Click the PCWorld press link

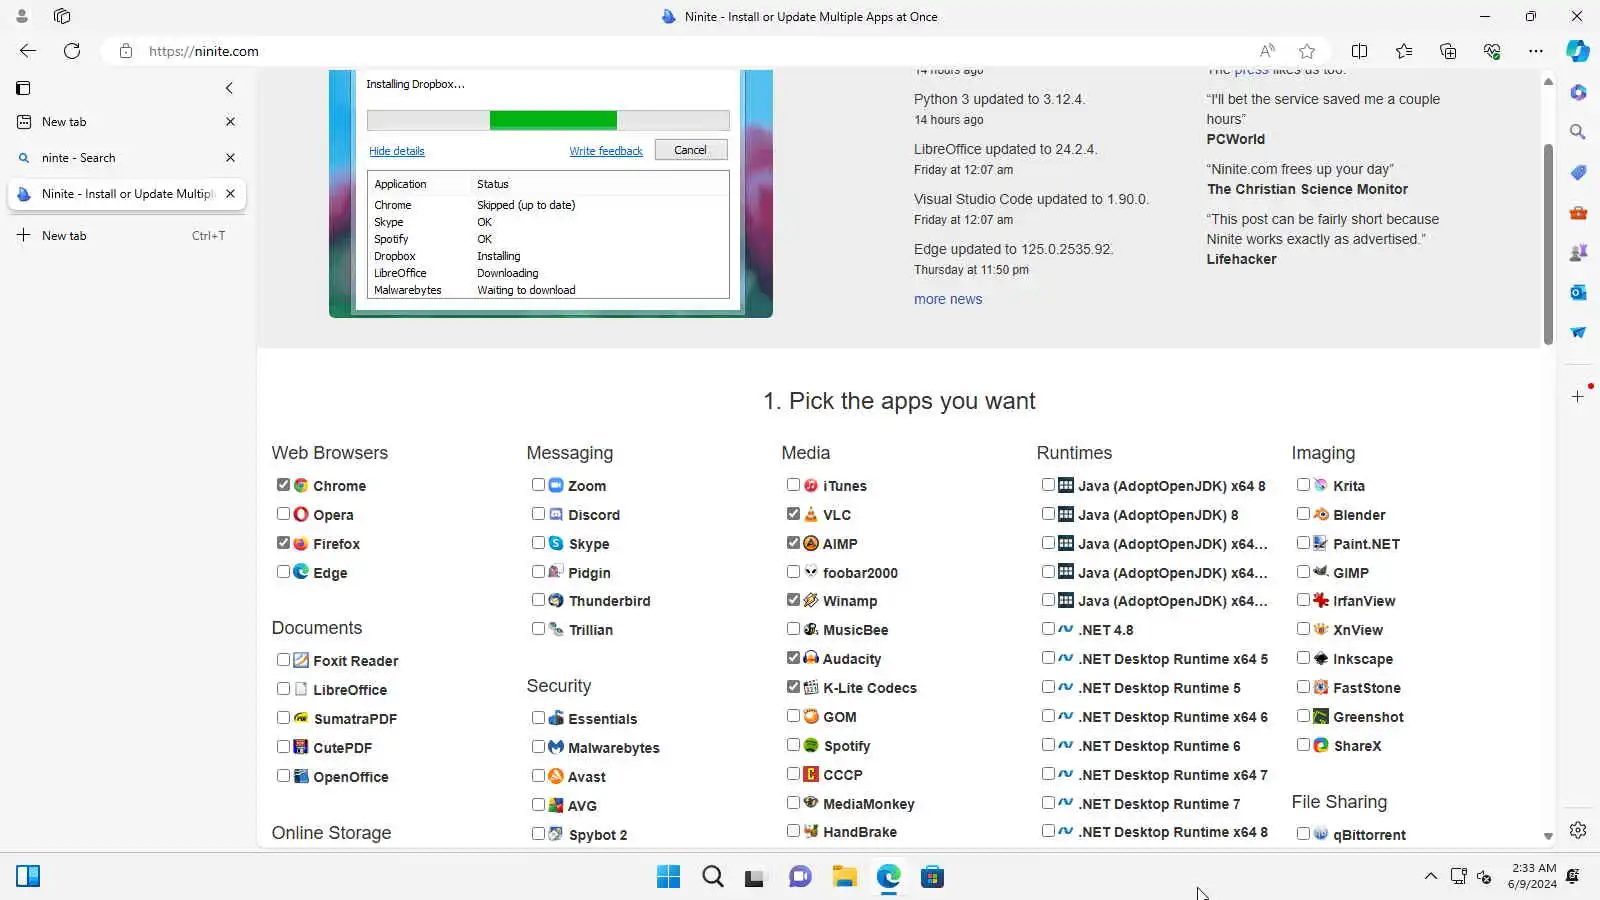1236,139
